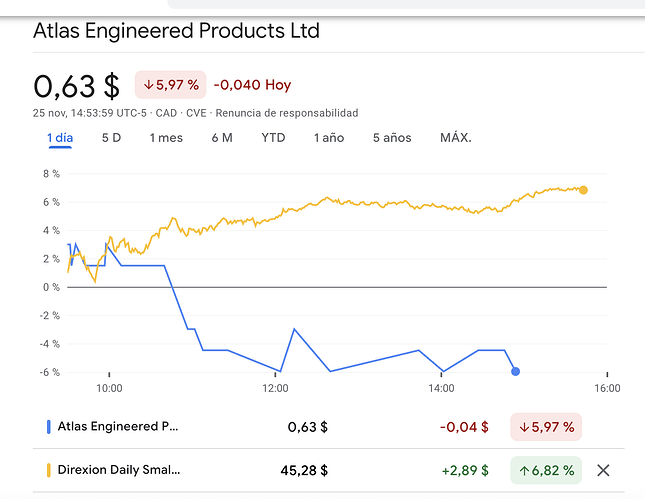Click the -0,040 Hoy change text
645x499 pixels.
coord(252,85)
